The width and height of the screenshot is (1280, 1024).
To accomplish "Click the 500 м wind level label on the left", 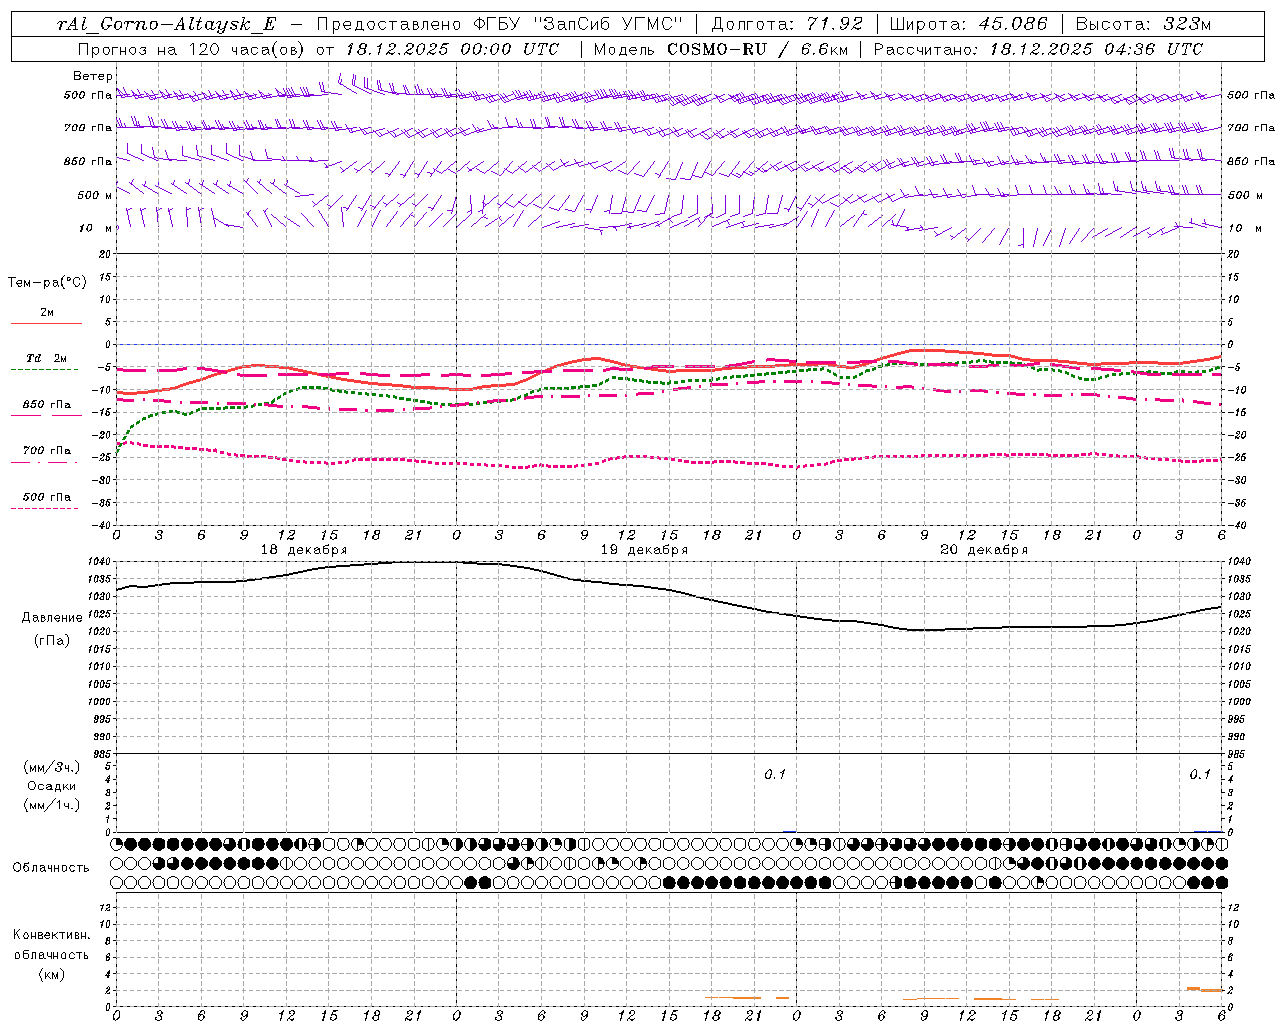I will 95,195.
